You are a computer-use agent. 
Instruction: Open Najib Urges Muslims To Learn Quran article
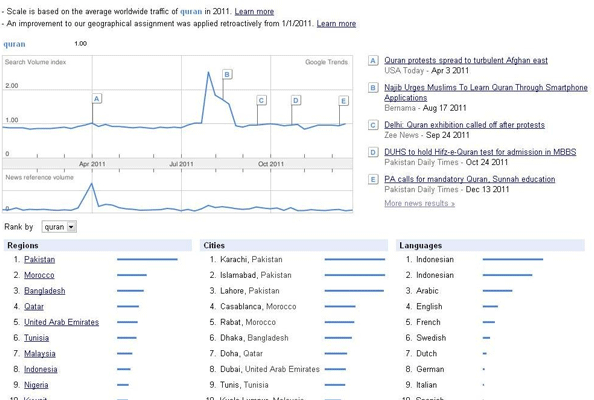[x=486, y=92]
